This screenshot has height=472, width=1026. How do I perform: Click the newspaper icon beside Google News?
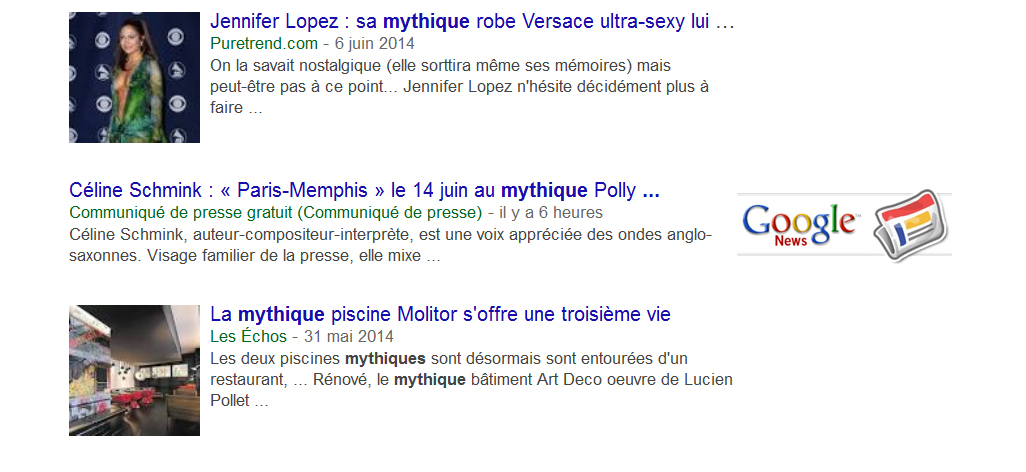pos(910,224)
